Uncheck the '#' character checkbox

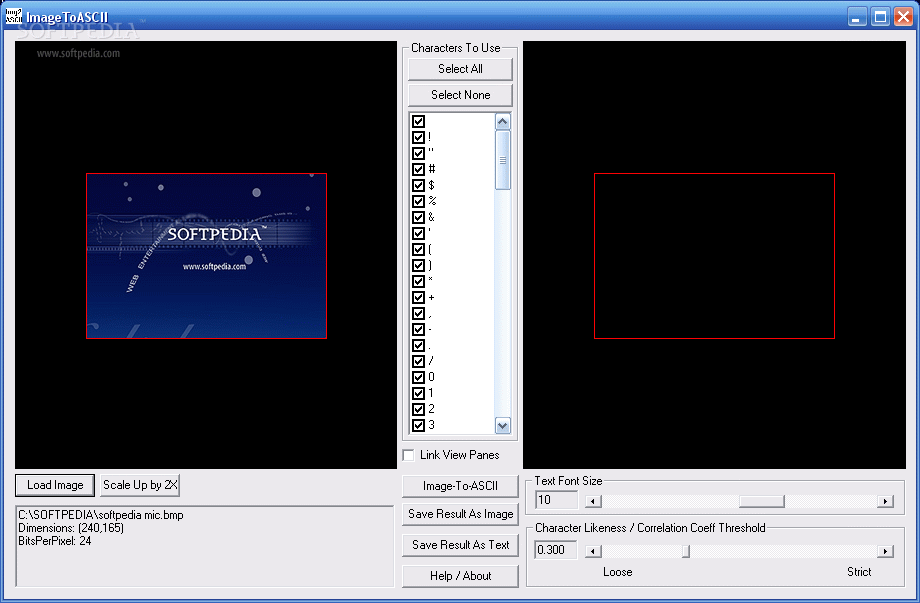(418, 170)
